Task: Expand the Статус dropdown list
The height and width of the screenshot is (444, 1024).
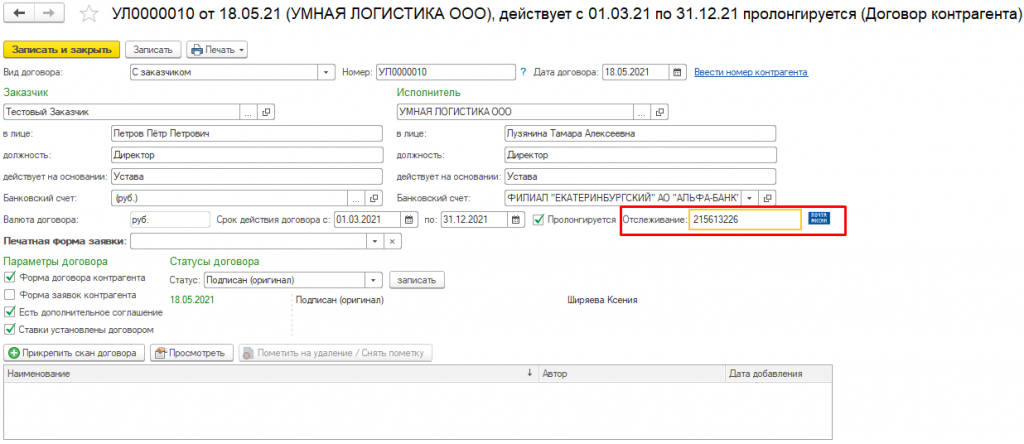Action: pos(373,279)
